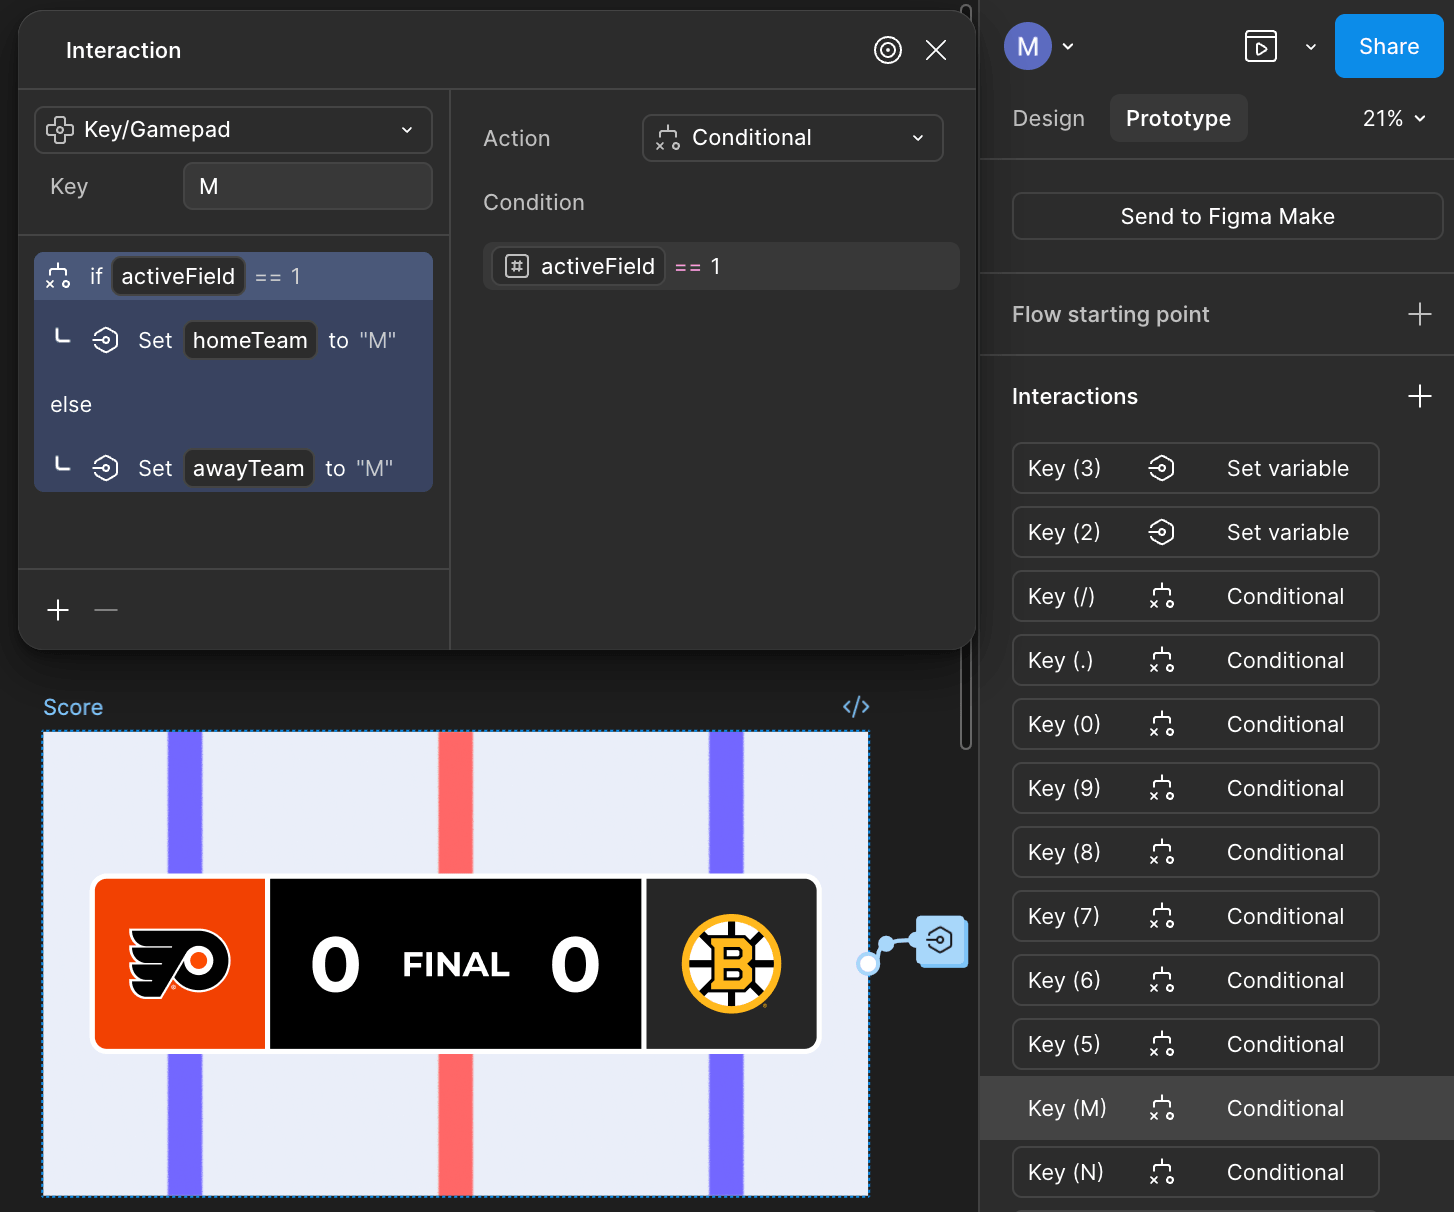Click the user avatar M
1454x1212 pixels.
point(1027,46)
